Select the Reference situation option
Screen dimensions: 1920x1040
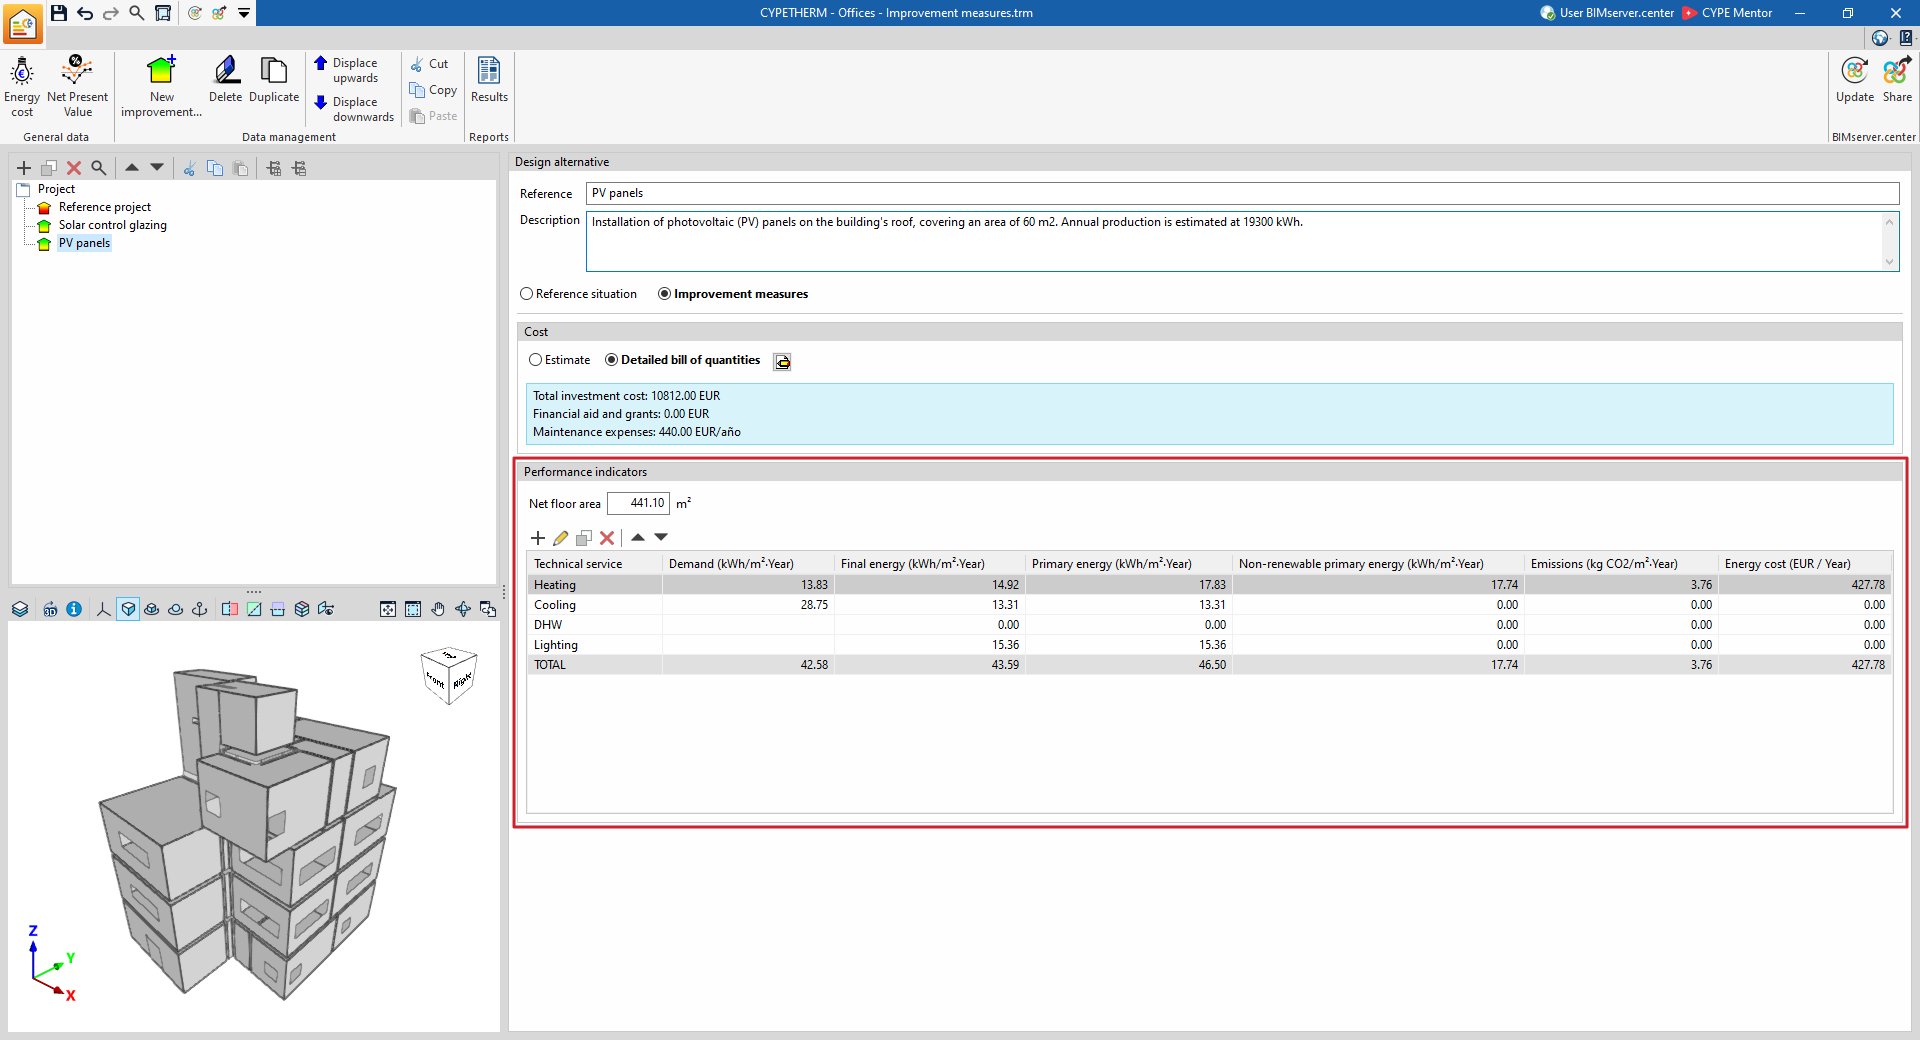click(x=578, y=294)
